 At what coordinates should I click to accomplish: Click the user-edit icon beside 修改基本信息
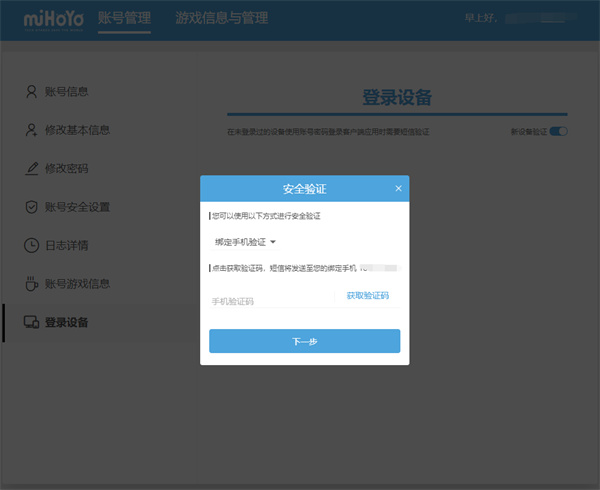(31, 130)
